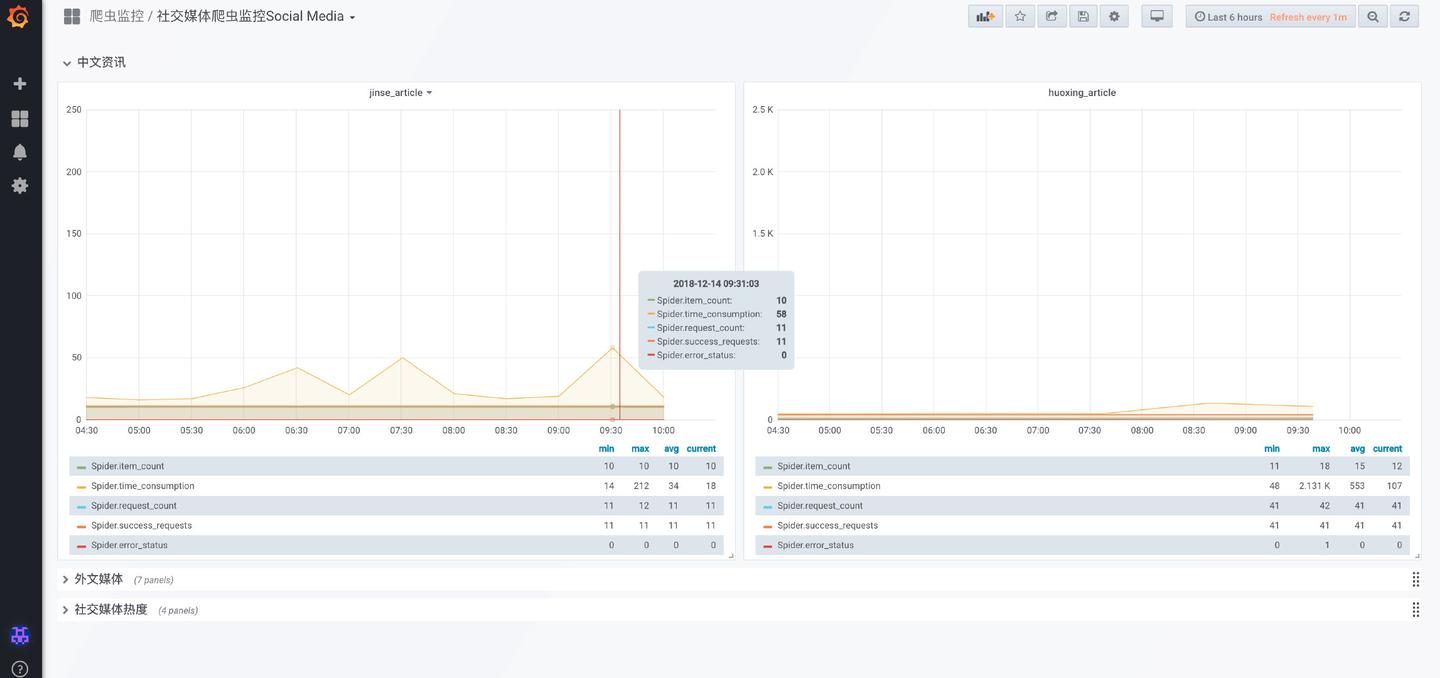This screenshot has height=678, width=1440.
Task: Click the (4 panels) label
Action: click(x=178, y=610)
